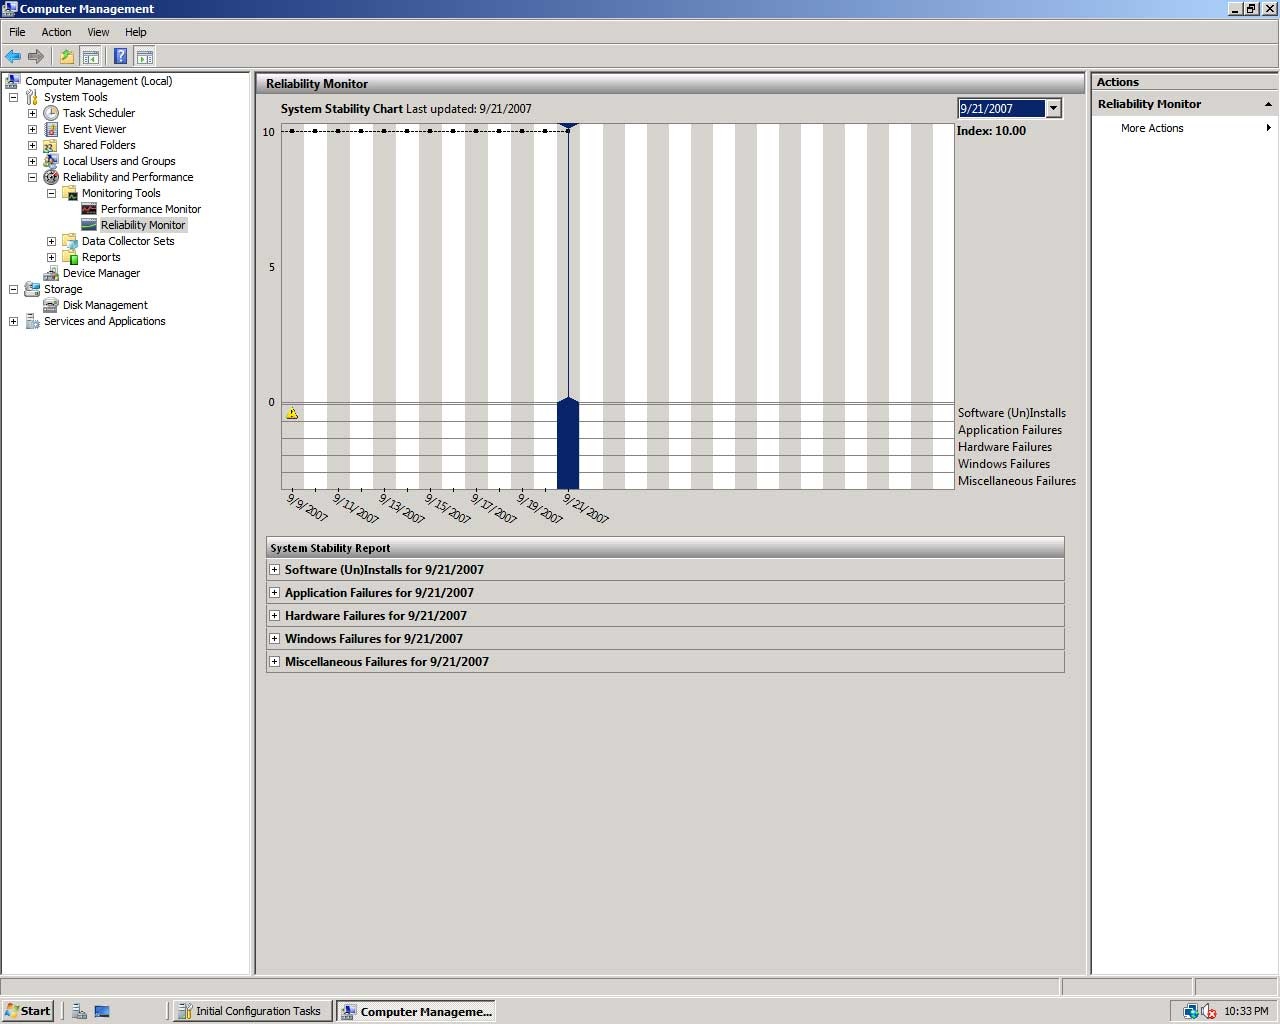Expand Miscellaneous Failures for 9/21/2007
1280x1024 pixels.
274,662
